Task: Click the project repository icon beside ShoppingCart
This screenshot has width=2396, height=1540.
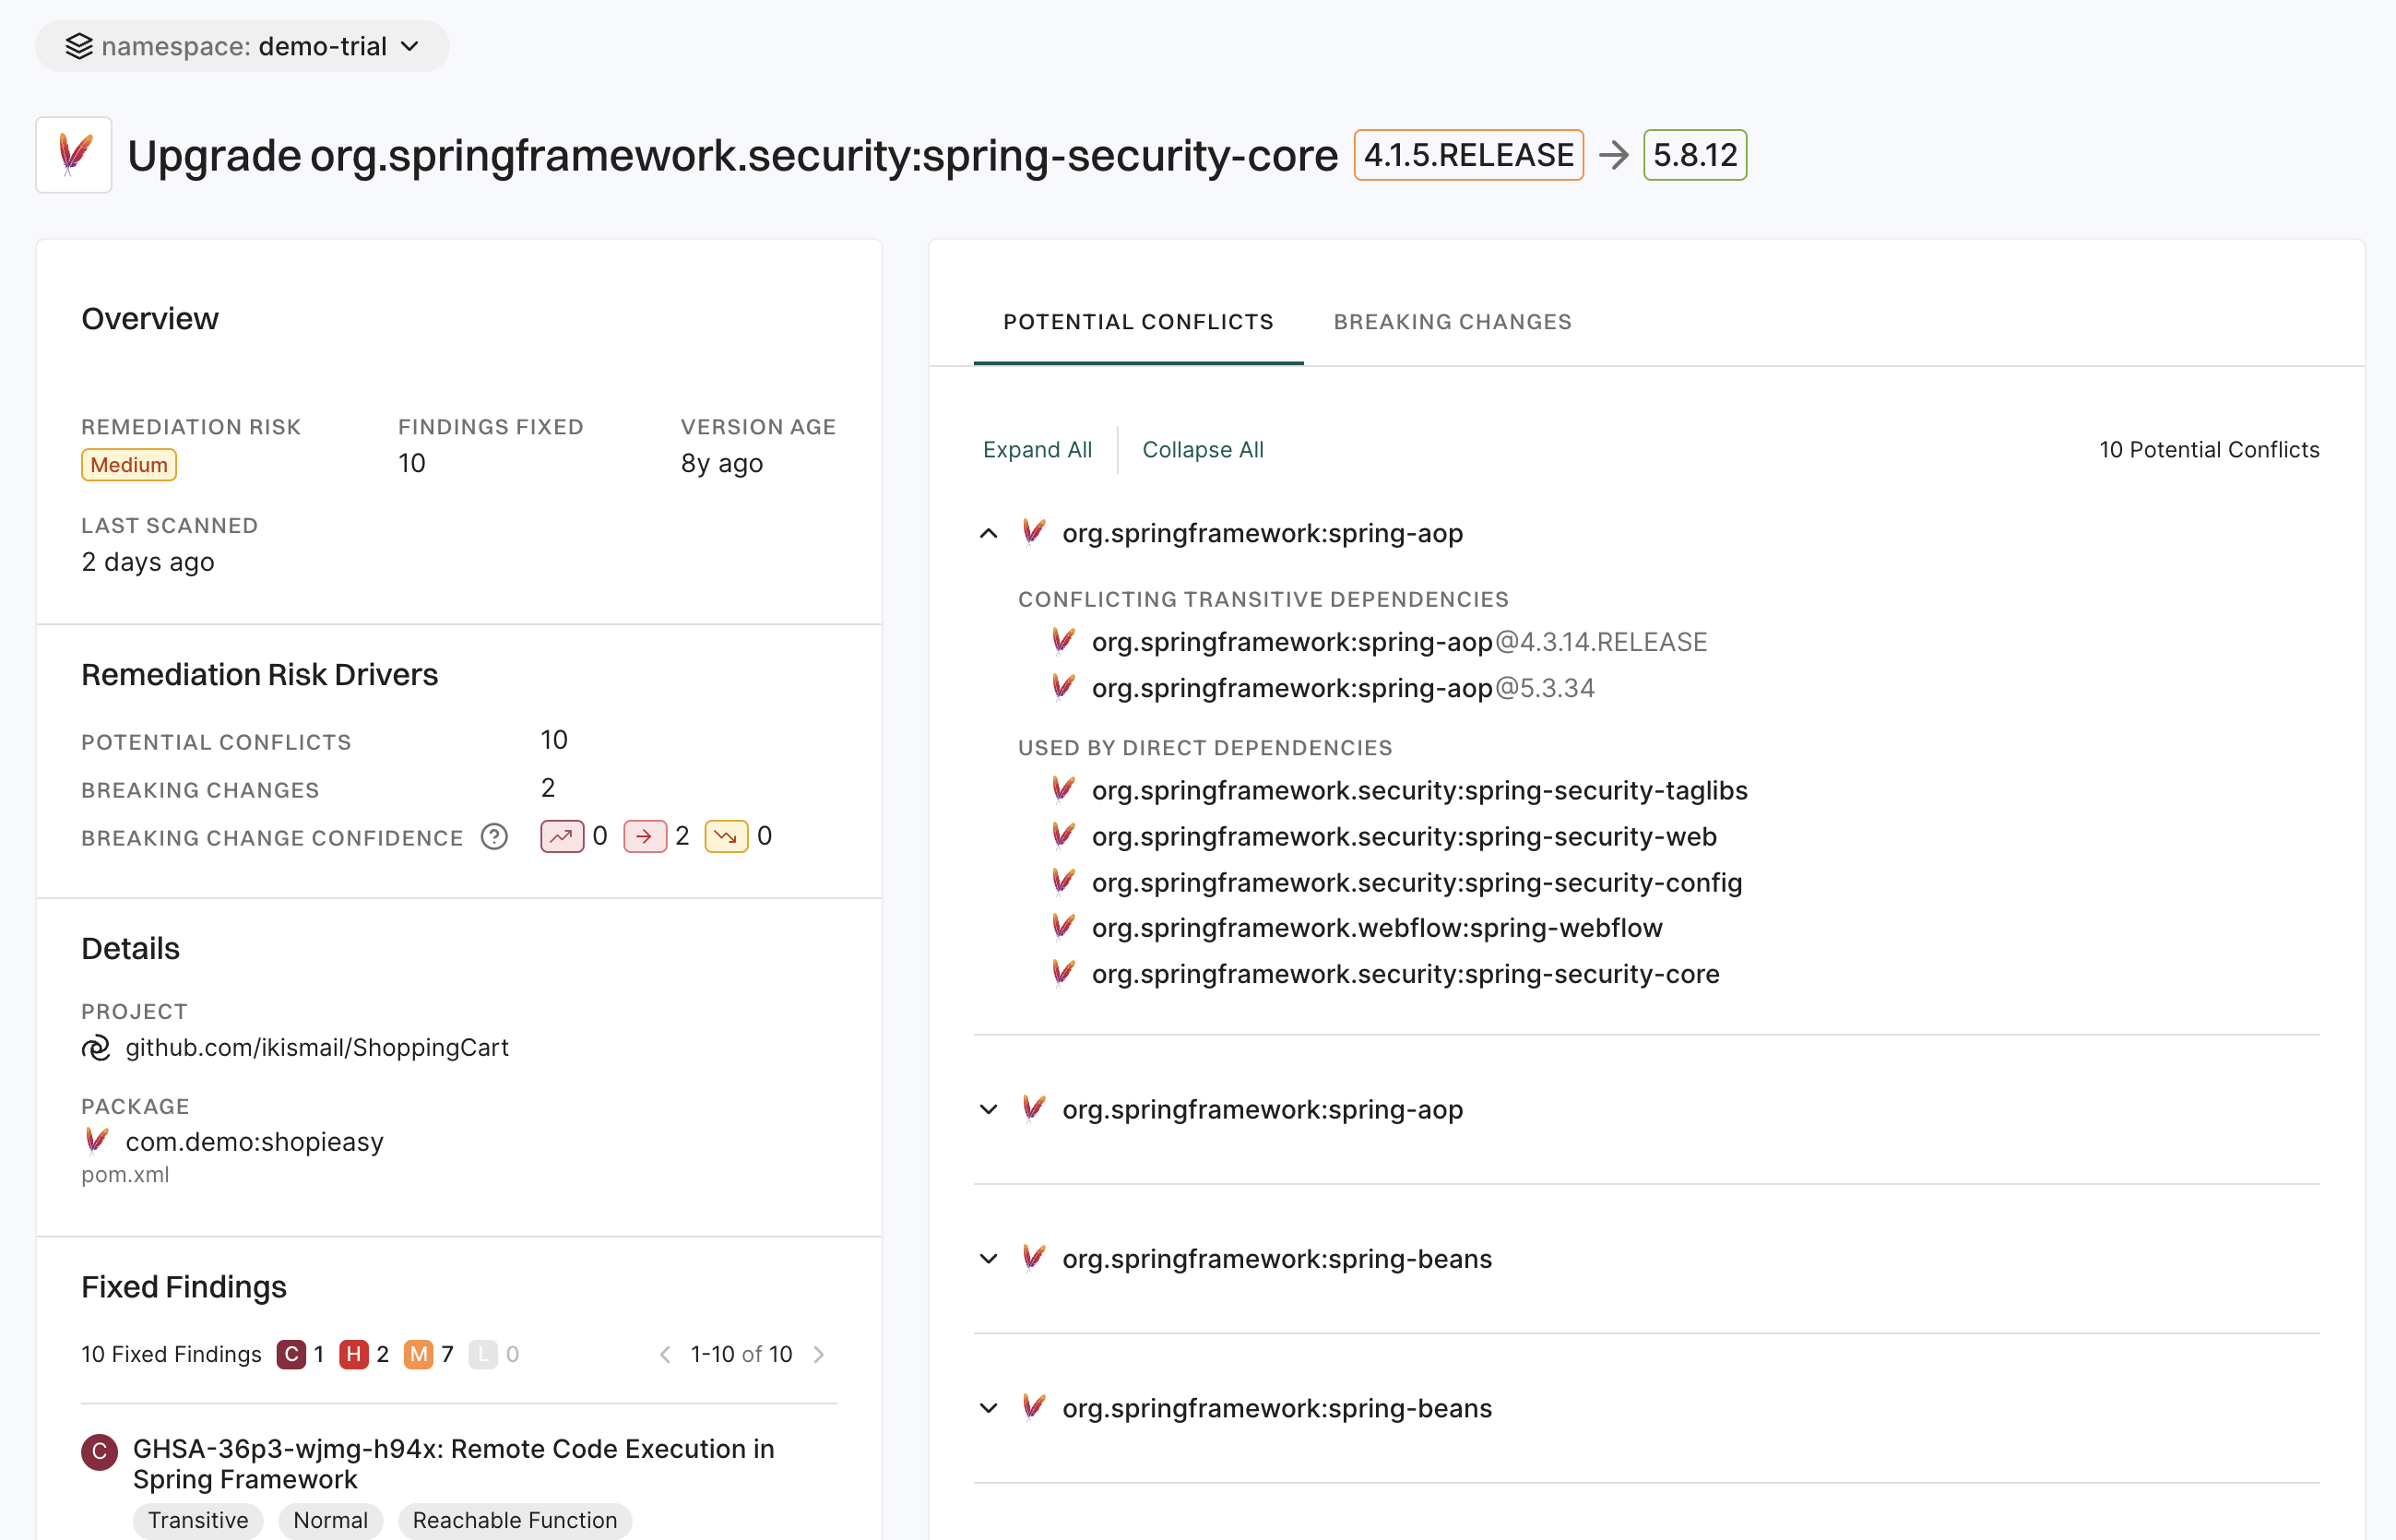Action: pyautogui.click(x=96, y=1047)
